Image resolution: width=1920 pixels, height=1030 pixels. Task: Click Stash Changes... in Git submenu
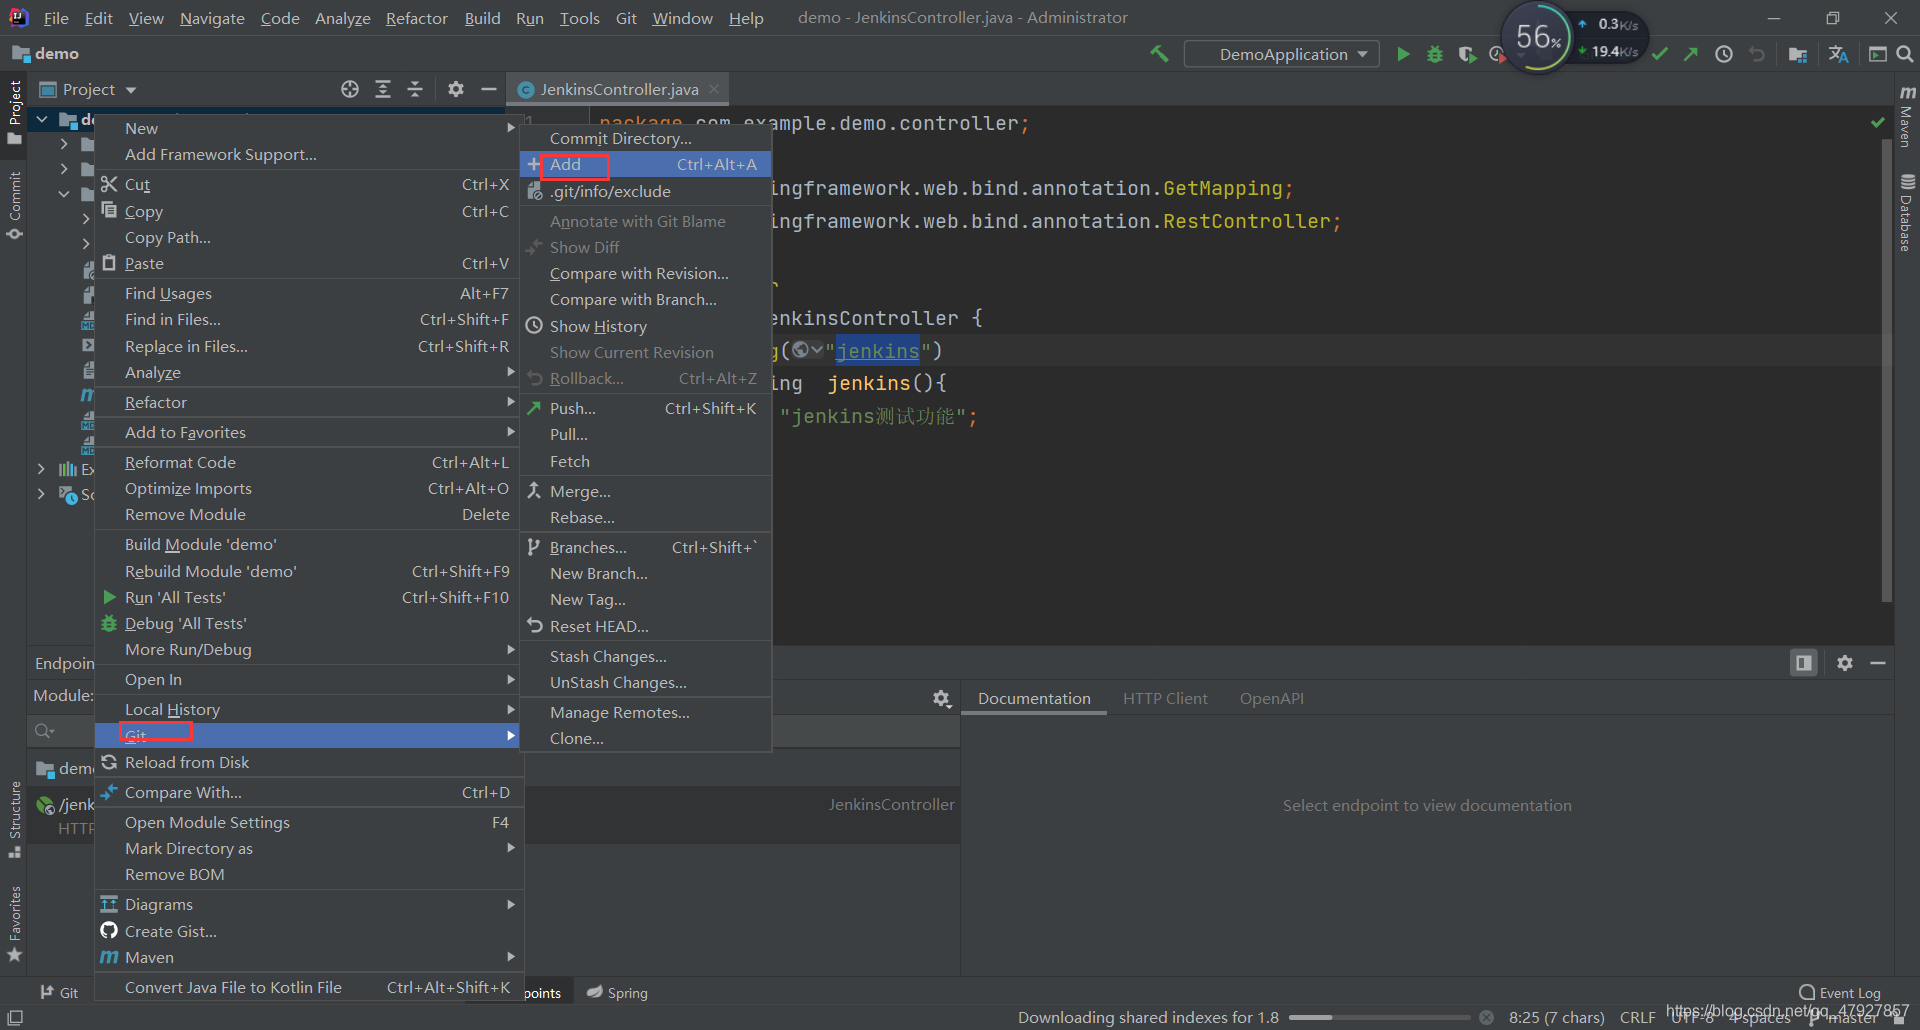tap(646, 656)
